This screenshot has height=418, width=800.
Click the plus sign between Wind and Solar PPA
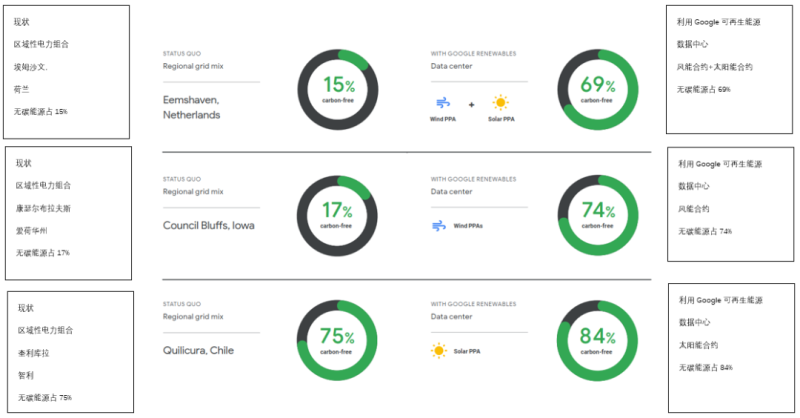click(x=472, y=104)
